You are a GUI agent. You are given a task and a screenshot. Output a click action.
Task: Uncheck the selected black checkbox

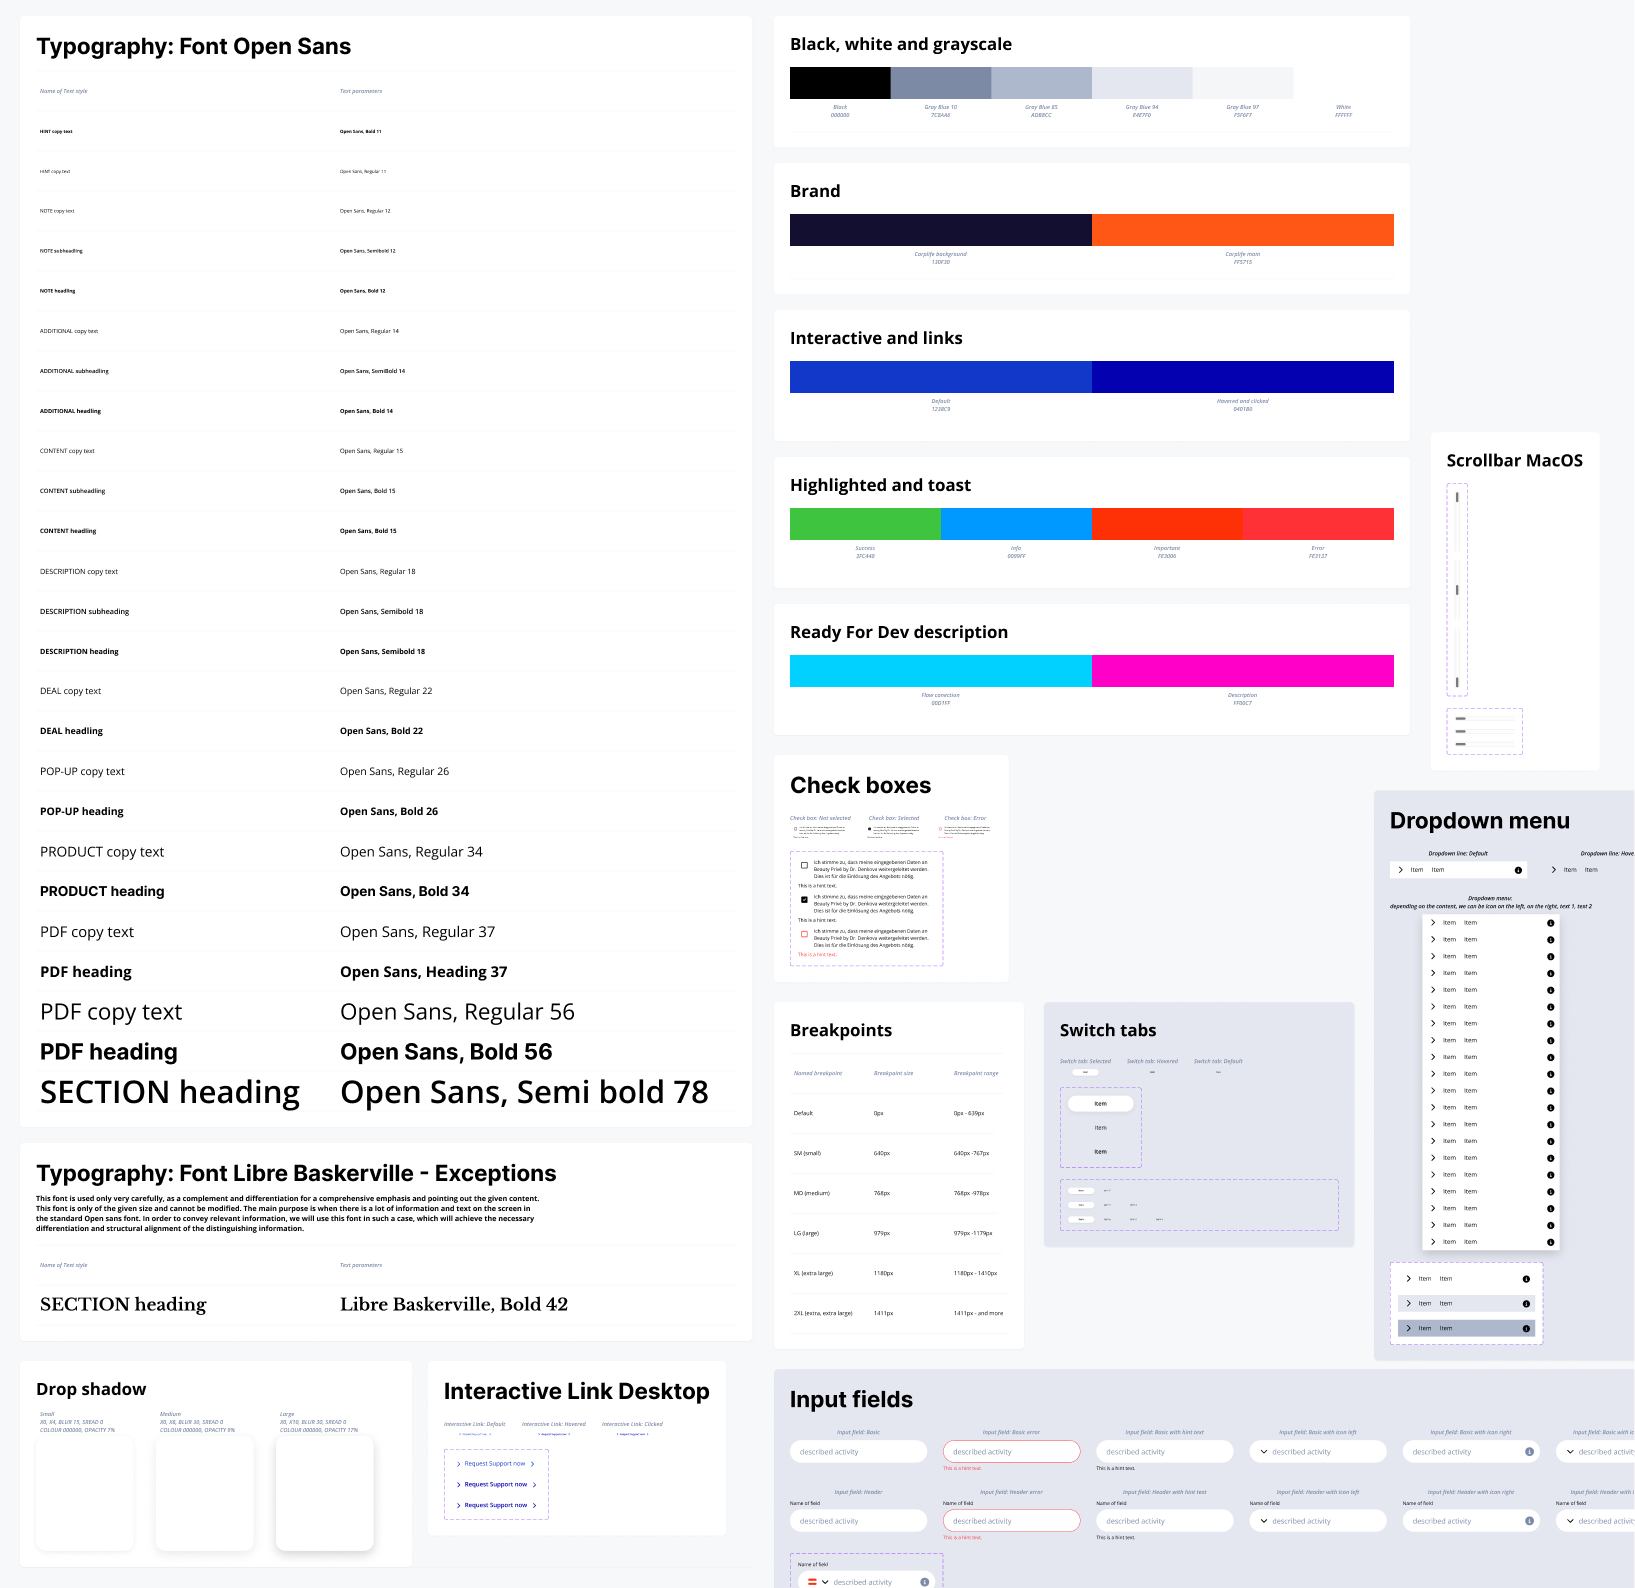804,899
